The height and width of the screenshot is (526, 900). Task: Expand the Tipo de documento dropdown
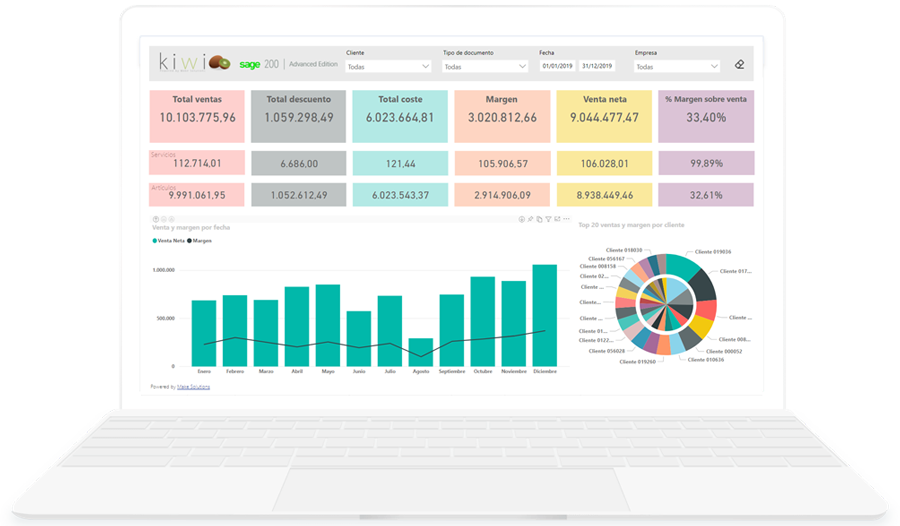coord(485,67)
